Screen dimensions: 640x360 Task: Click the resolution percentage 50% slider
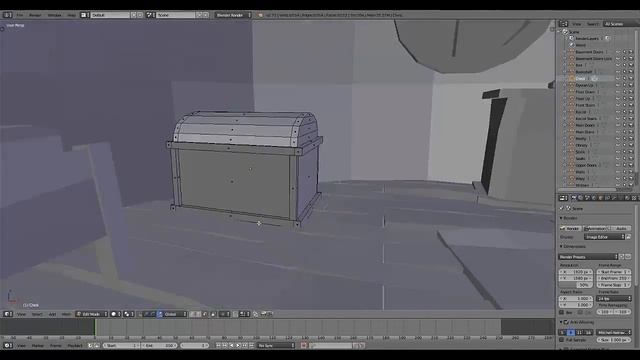(576, 285)
